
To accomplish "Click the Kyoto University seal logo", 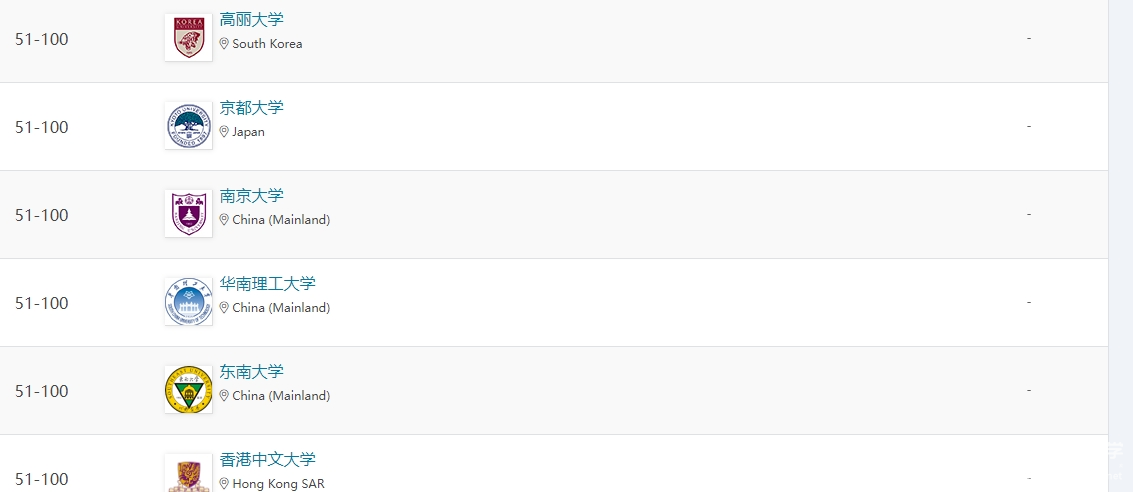I will coord(188,126).
